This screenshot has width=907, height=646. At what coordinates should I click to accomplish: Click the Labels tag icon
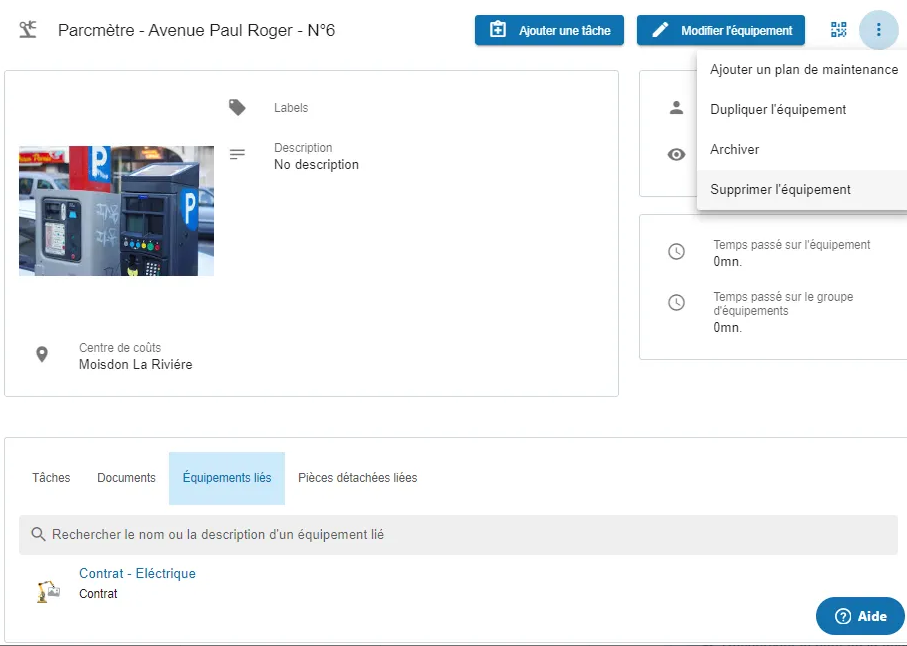click(x=237, y=108)
